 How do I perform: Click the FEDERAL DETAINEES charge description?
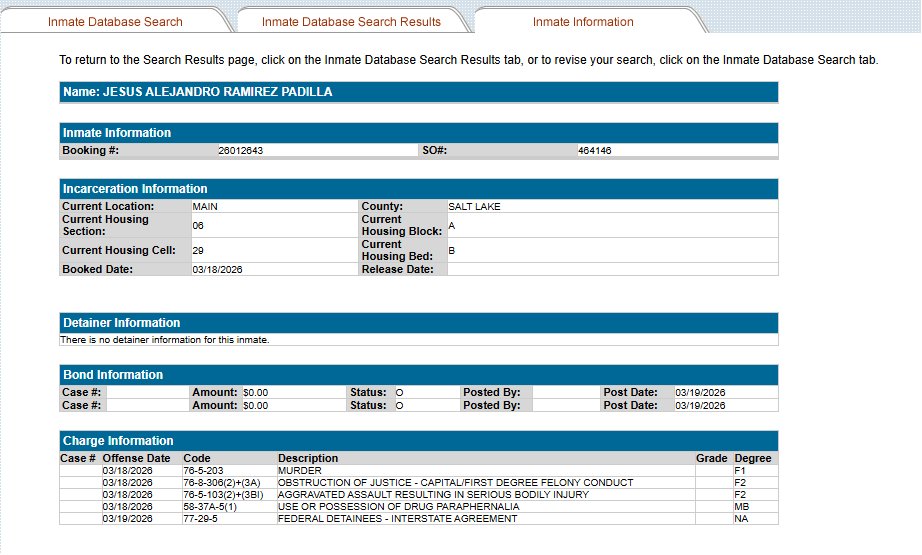click(397, 519)
